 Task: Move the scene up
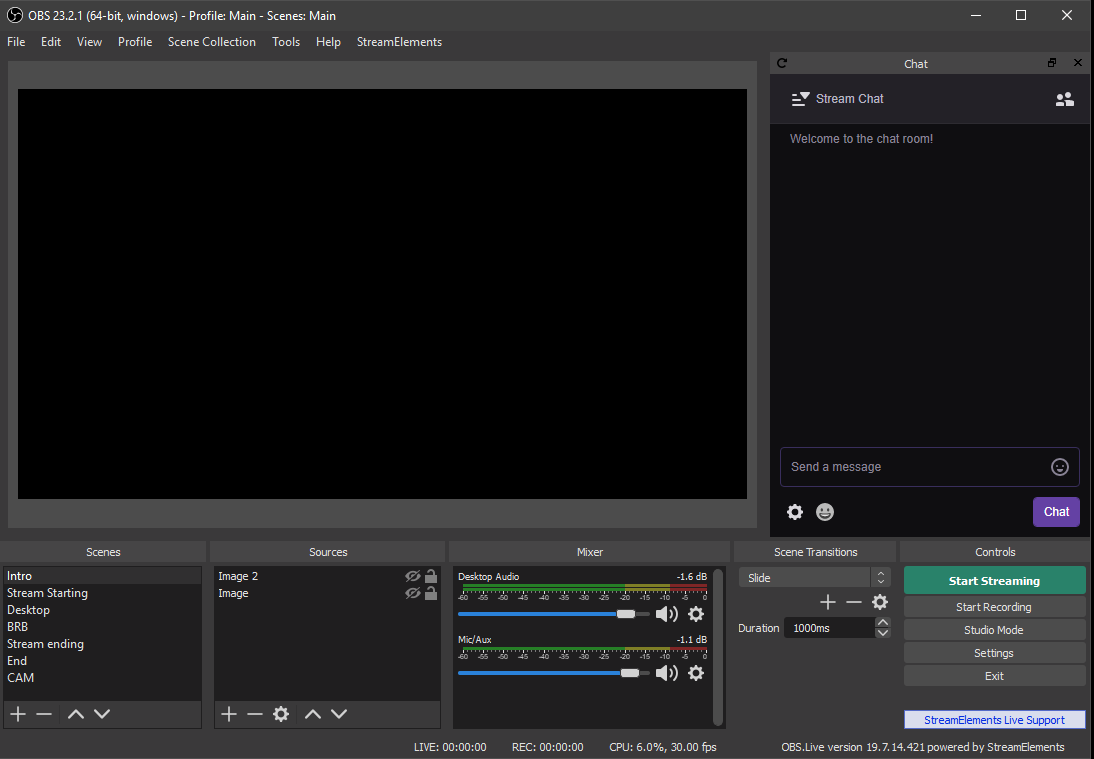click(x=75, y=714)
